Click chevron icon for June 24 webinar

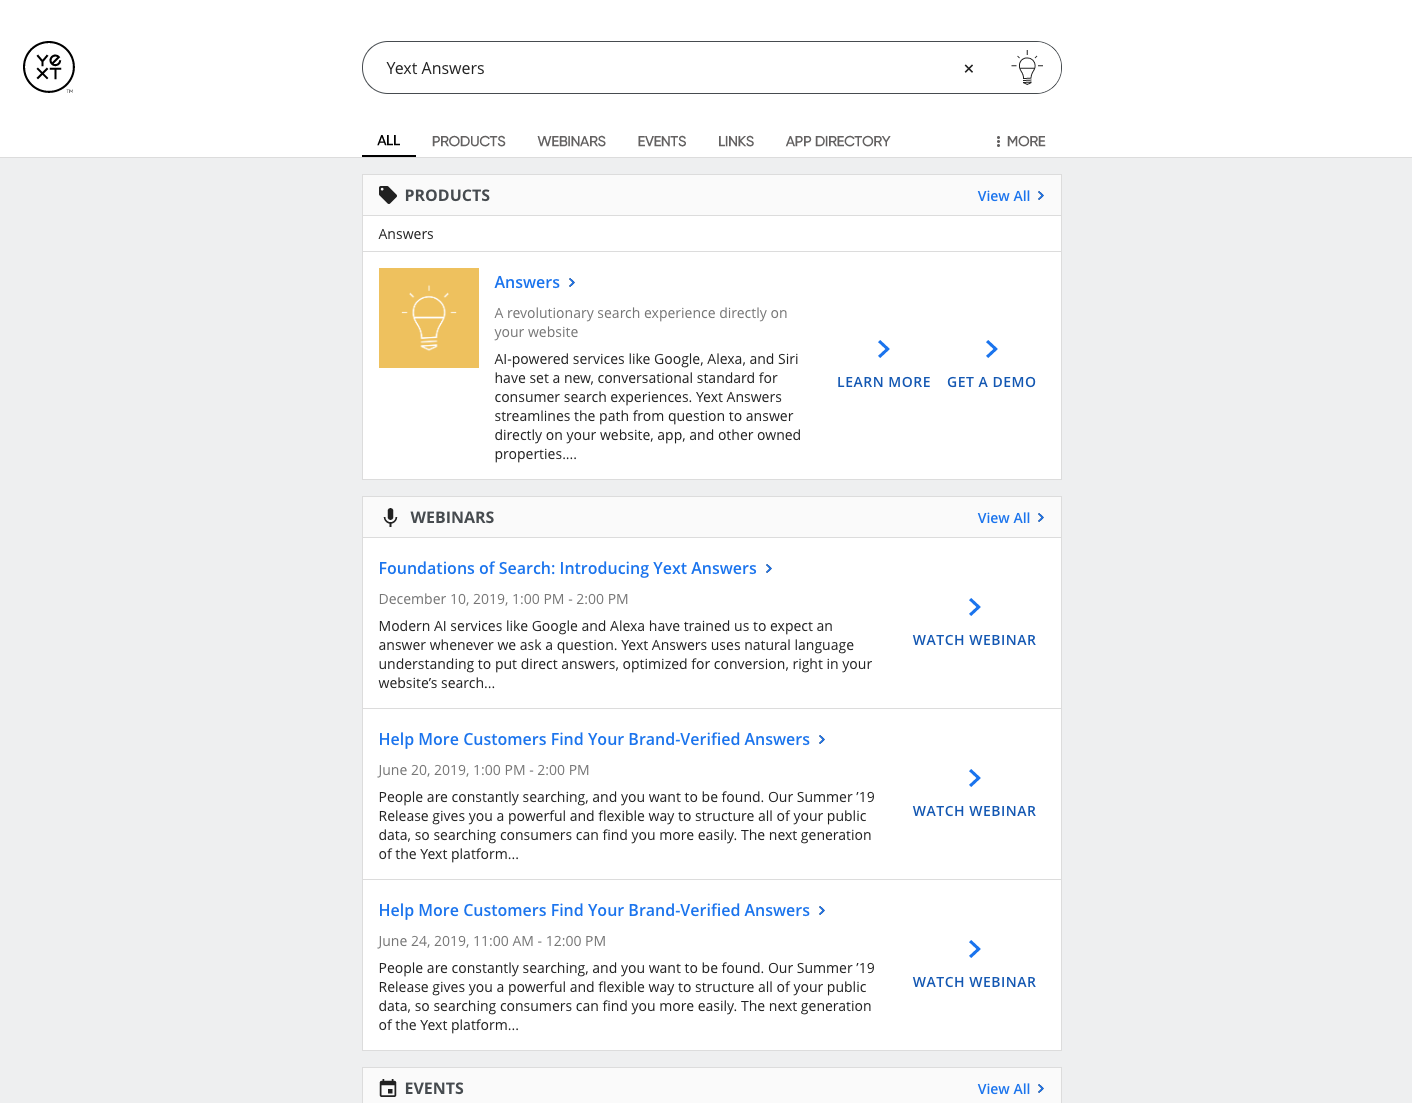pyautogui.click(x=975, y=949)
